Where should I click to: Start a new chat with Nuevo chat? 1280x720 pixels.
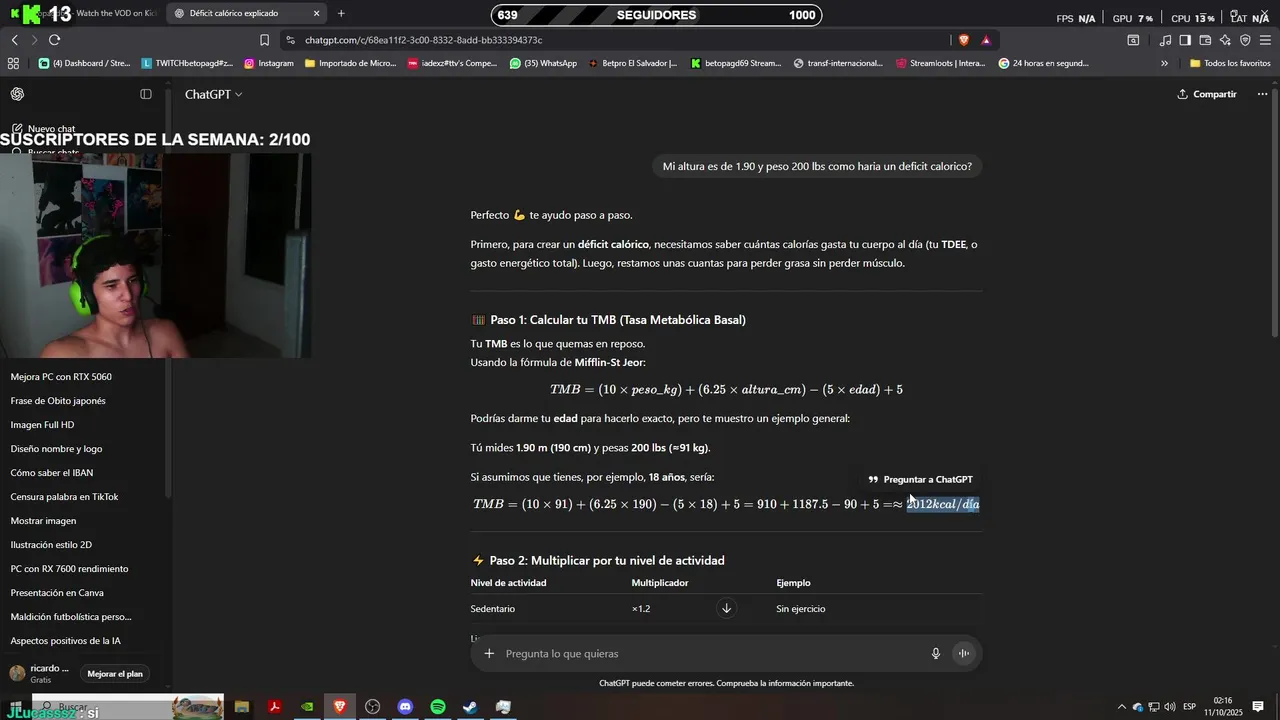[45, 129]
